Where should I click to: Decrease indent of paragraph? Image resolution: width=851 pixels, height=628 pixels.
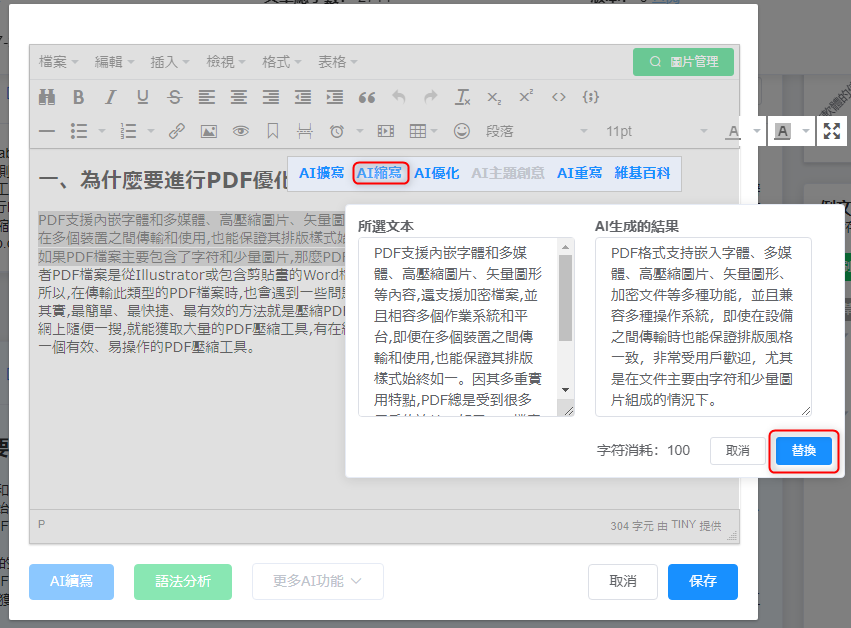303,97
